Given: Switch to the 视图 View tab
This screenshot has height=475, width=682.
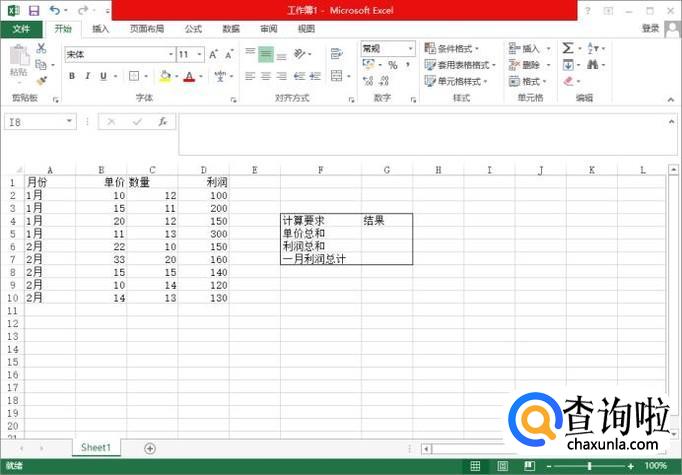Looking at the screenshot, I should [x=306, y=29].
